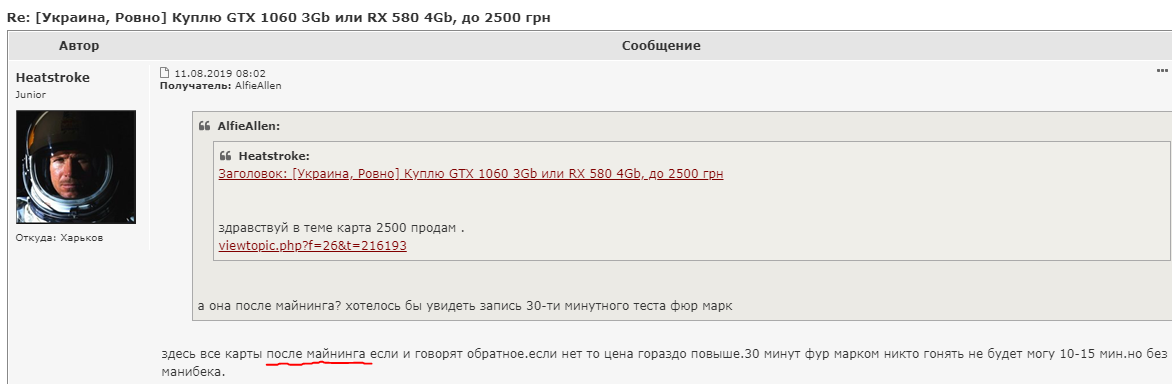The width and height of the screenshot is (1172, 384).
Task: Open the Заголовок Куплю GTX 1060 link
Action: click(x=471, y=174)
